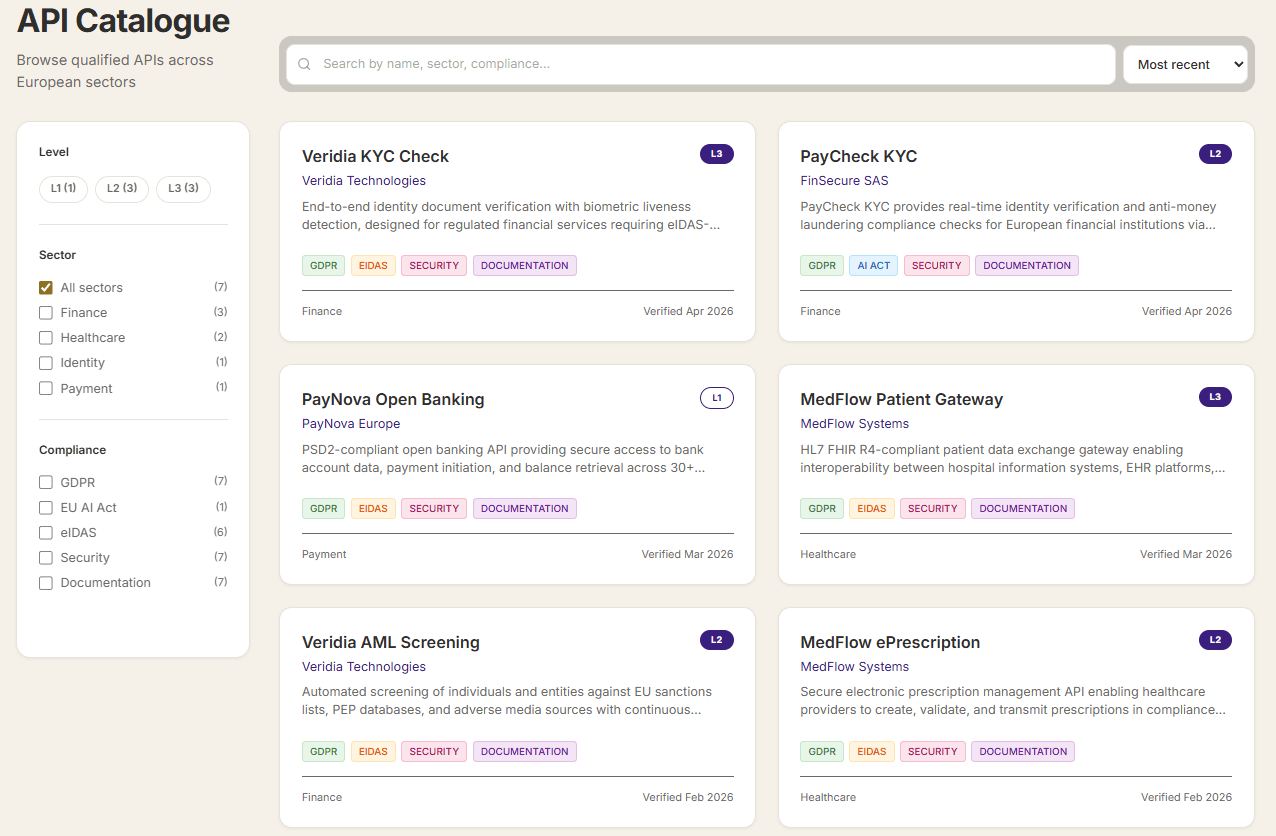Screen dimensions: 1276x836
Task: Enable the eIDAS compliance filter
Action: [45, 532]
